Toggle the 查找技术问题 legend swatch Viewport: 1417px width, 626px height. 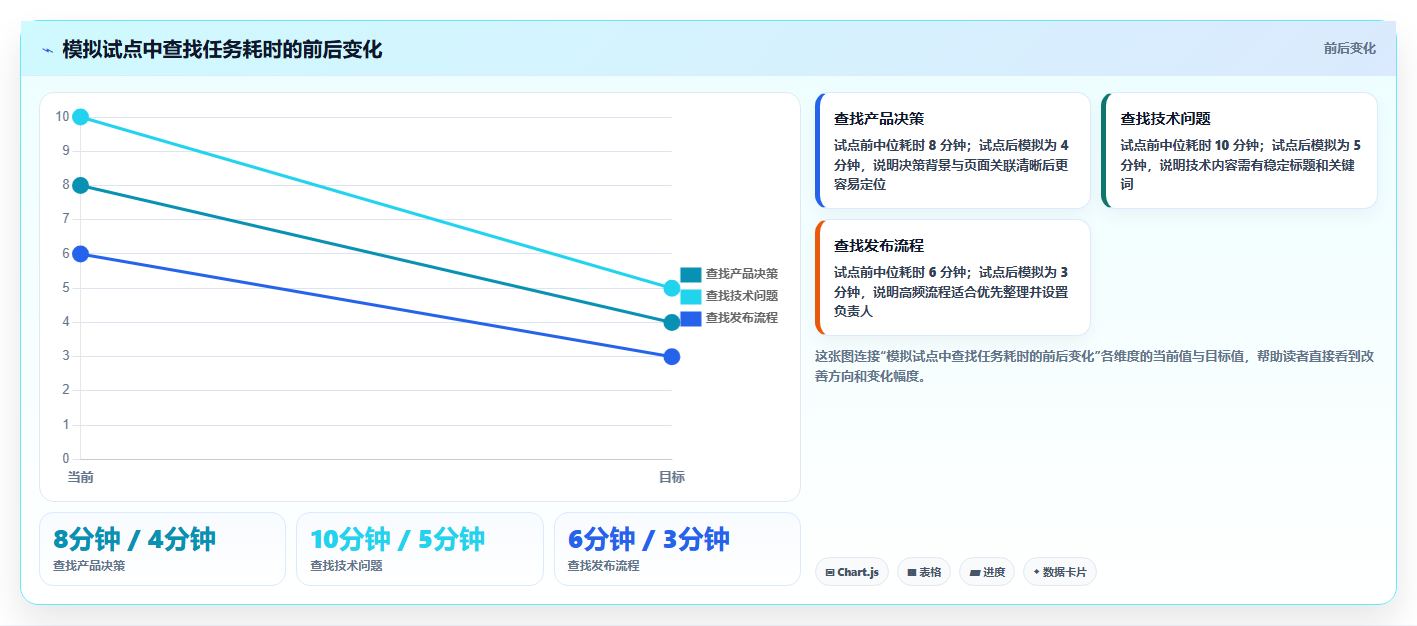(x=691, y=296)
